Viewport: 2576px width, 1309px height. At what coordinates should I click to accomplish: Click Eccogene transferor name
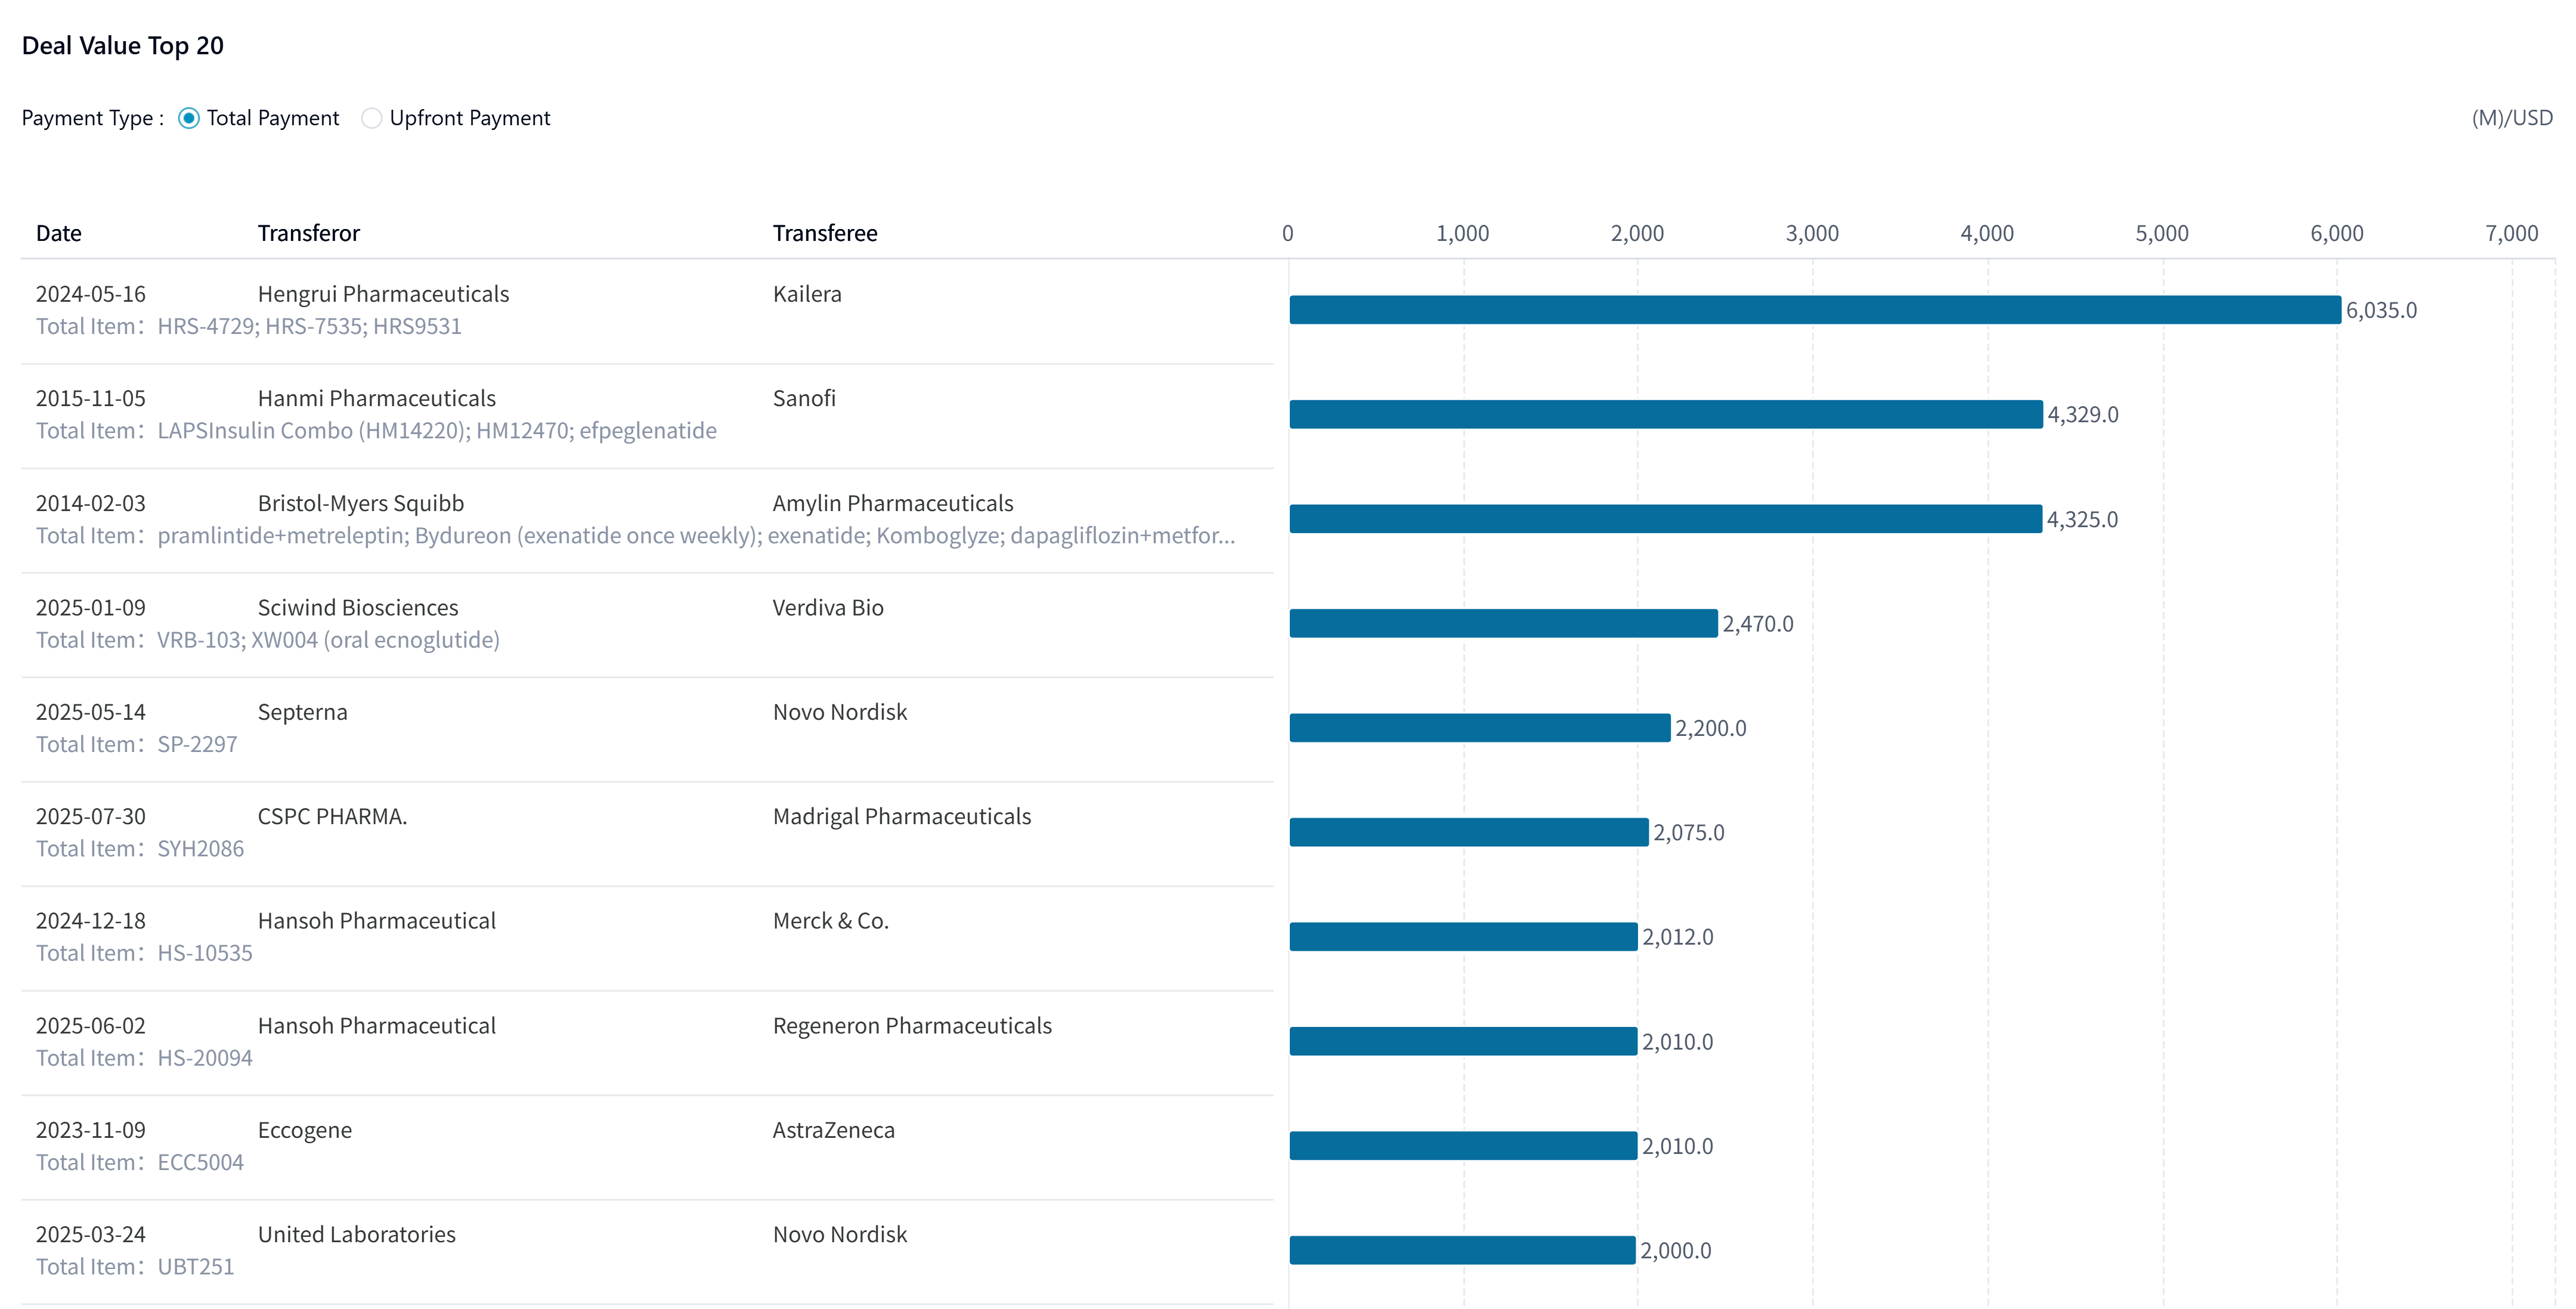(305, 1130)
